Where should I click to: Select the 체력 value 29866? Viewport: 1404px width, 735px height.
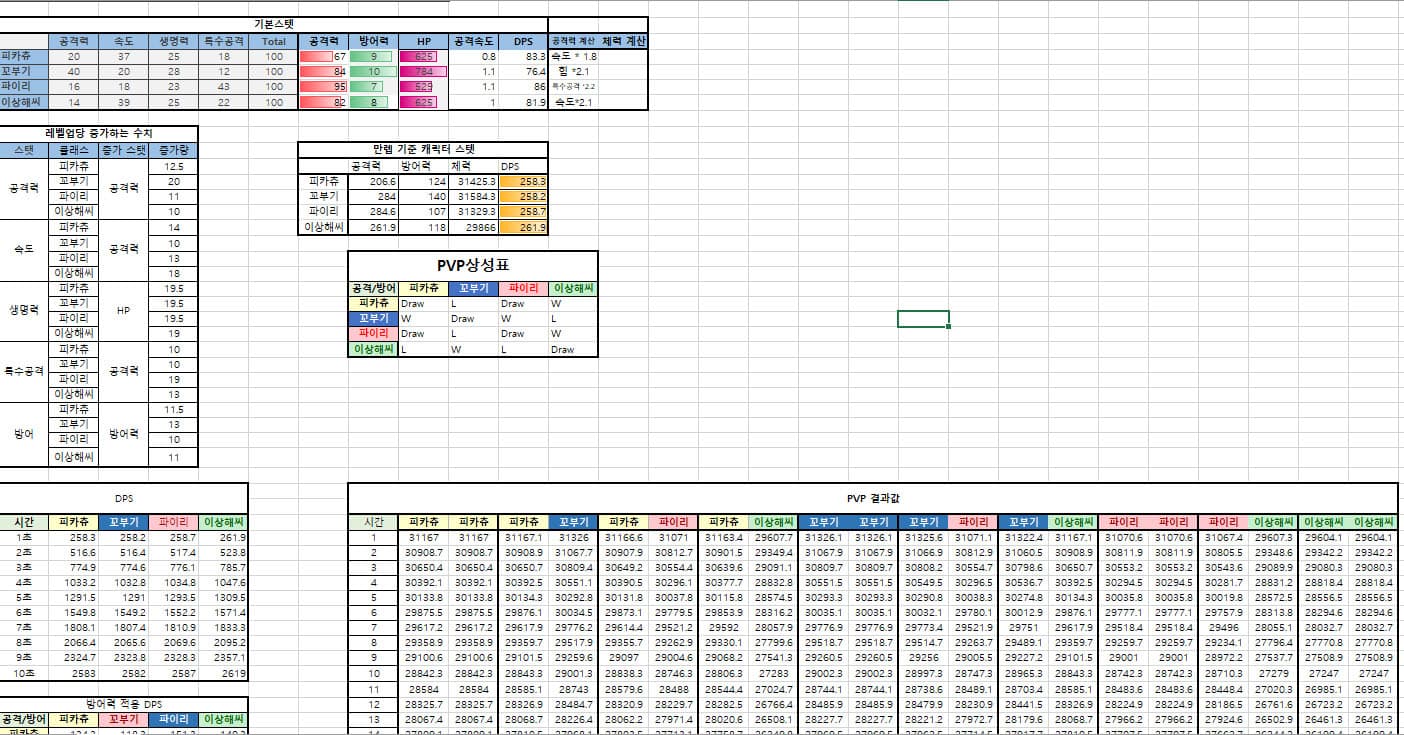[473, 227]
